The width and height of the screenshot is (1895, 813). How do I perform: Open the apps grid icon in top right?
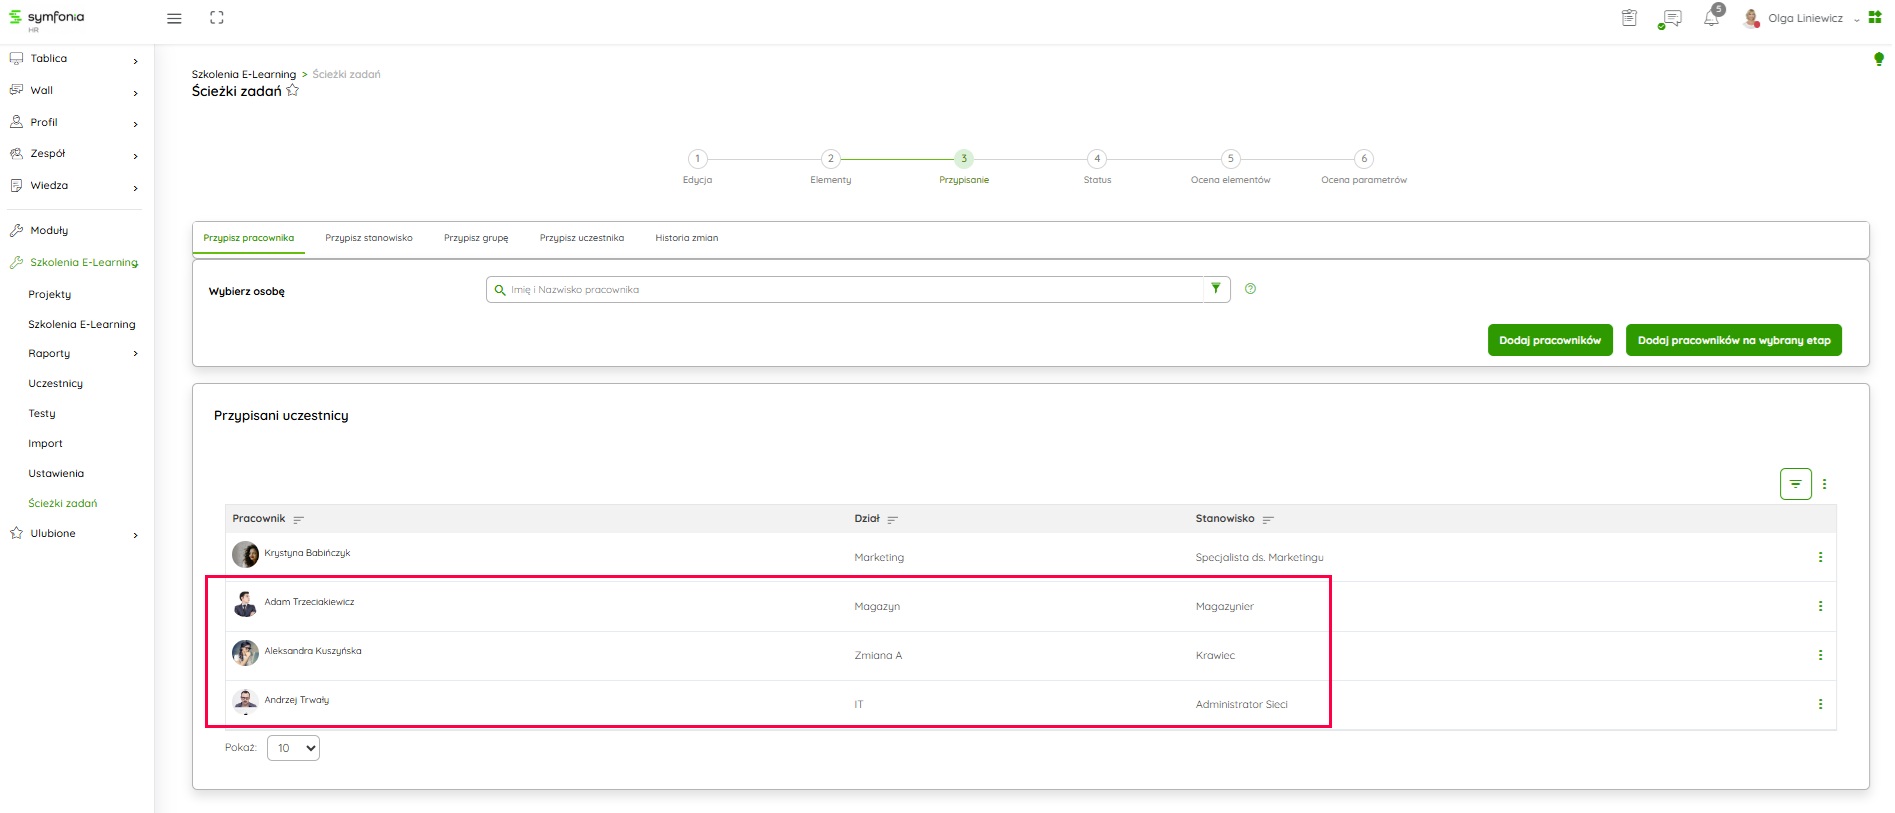1875,18
